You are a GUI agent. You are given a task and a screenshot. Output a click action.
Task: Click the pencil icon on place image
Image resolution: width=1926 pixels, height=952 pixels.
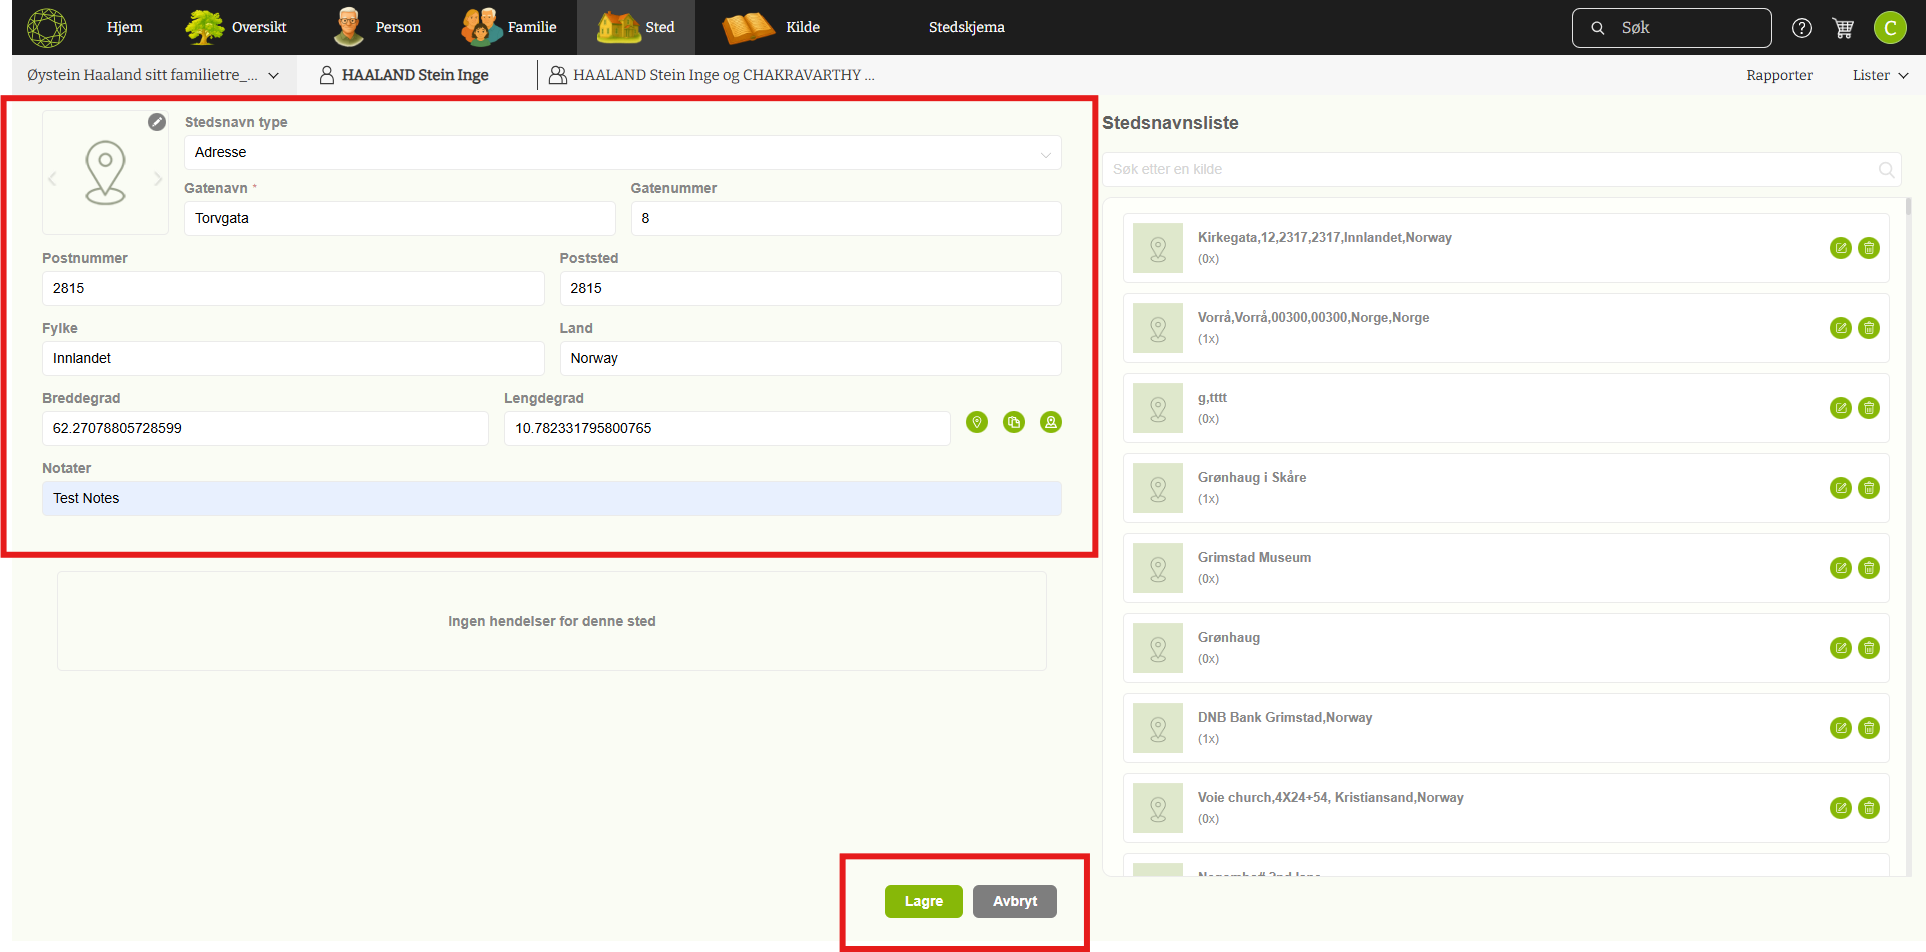(x=157, y=122)
